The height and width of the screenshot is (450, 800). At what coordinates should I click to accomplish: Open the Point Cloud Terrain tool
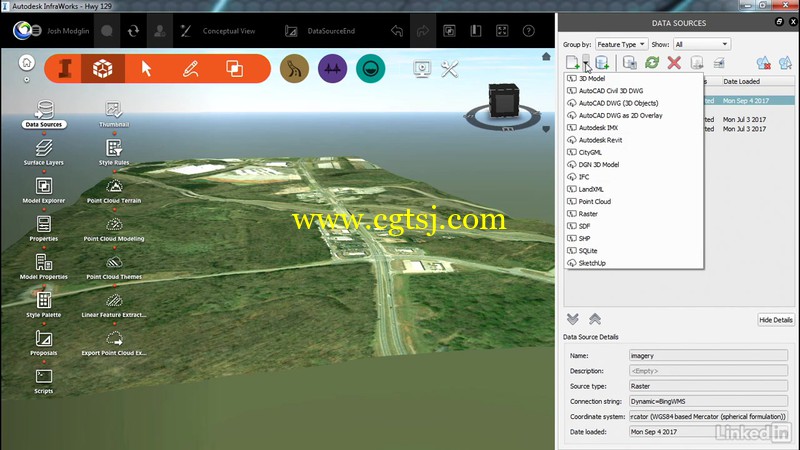point(114,190)
